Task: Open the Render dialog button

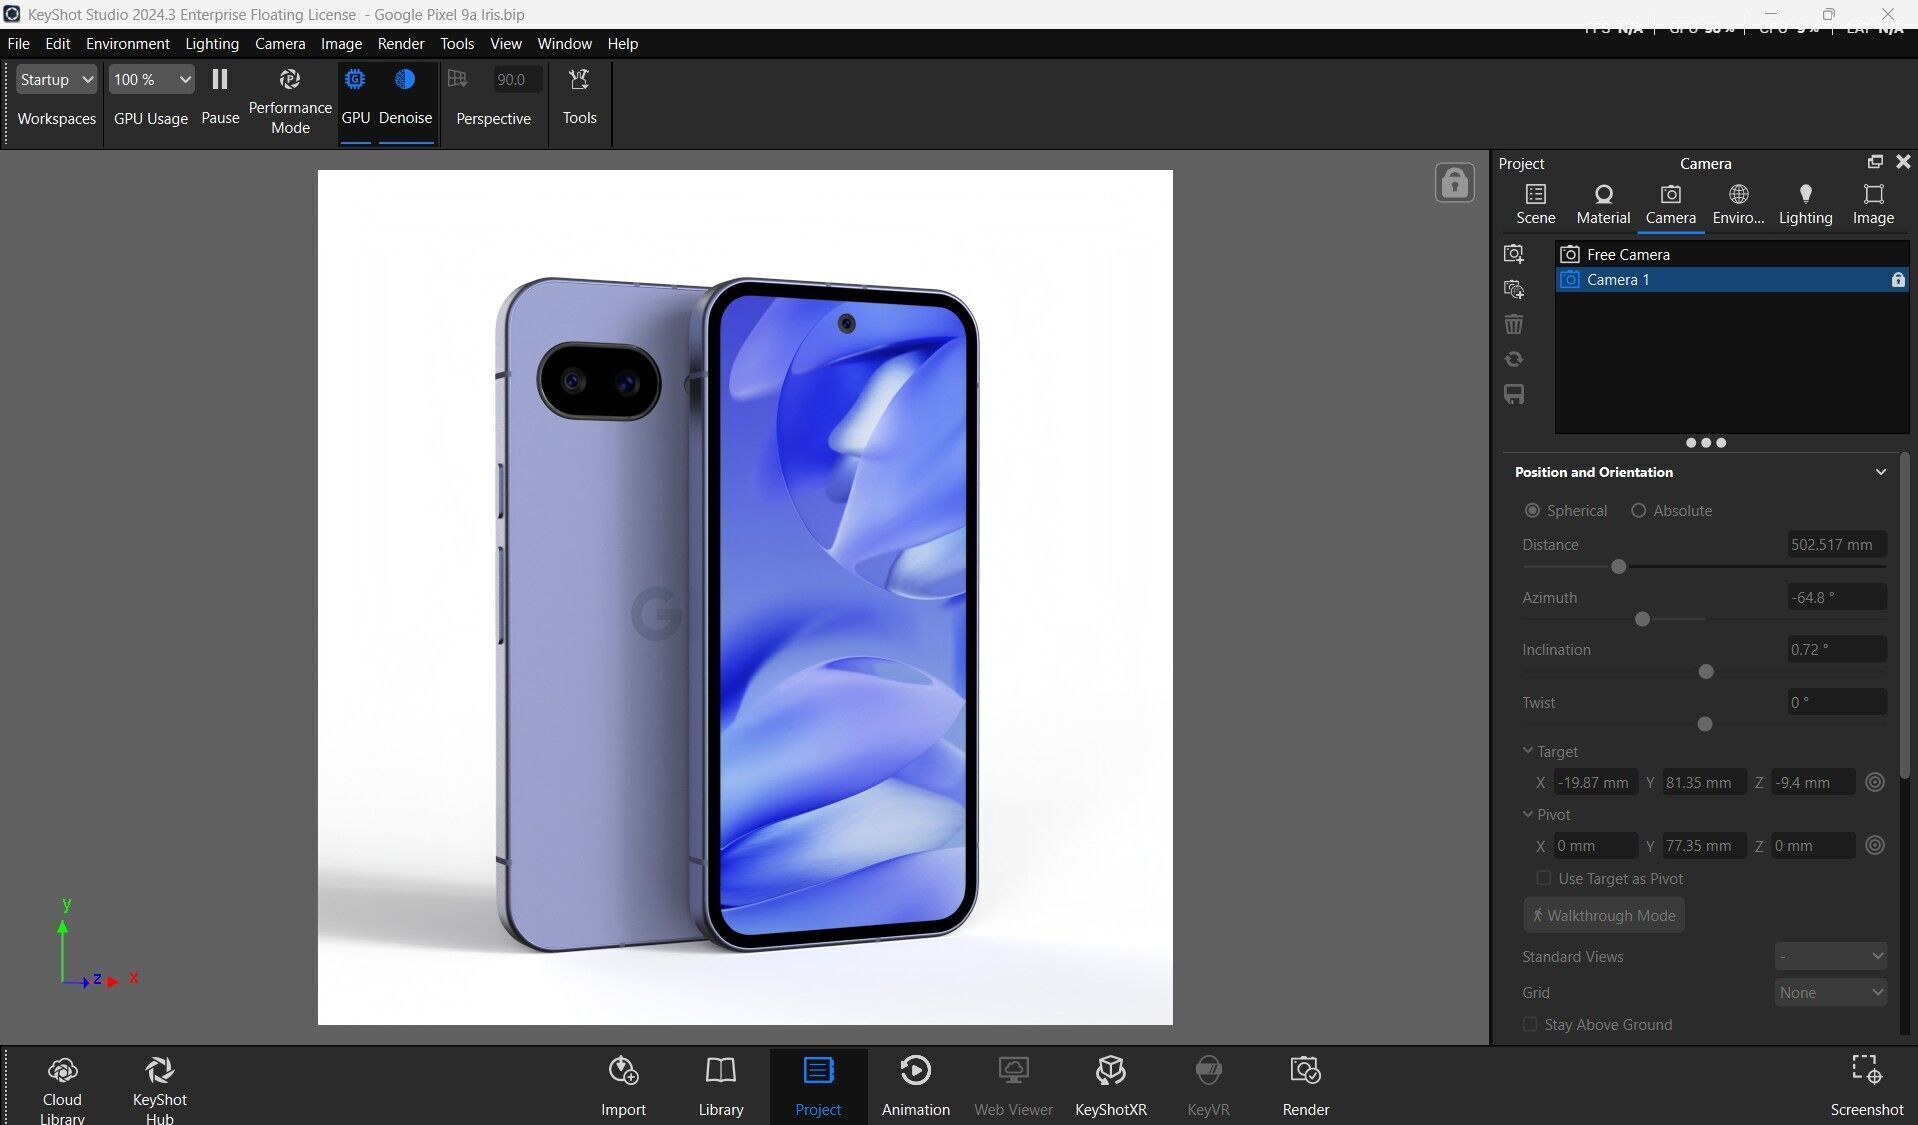Action: 1305,1086
